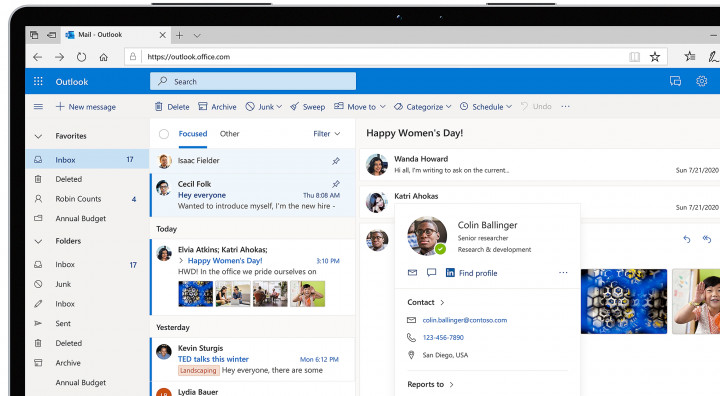Expand the Contact section
The image size is (720, 396).
click(x=426, y=302)
